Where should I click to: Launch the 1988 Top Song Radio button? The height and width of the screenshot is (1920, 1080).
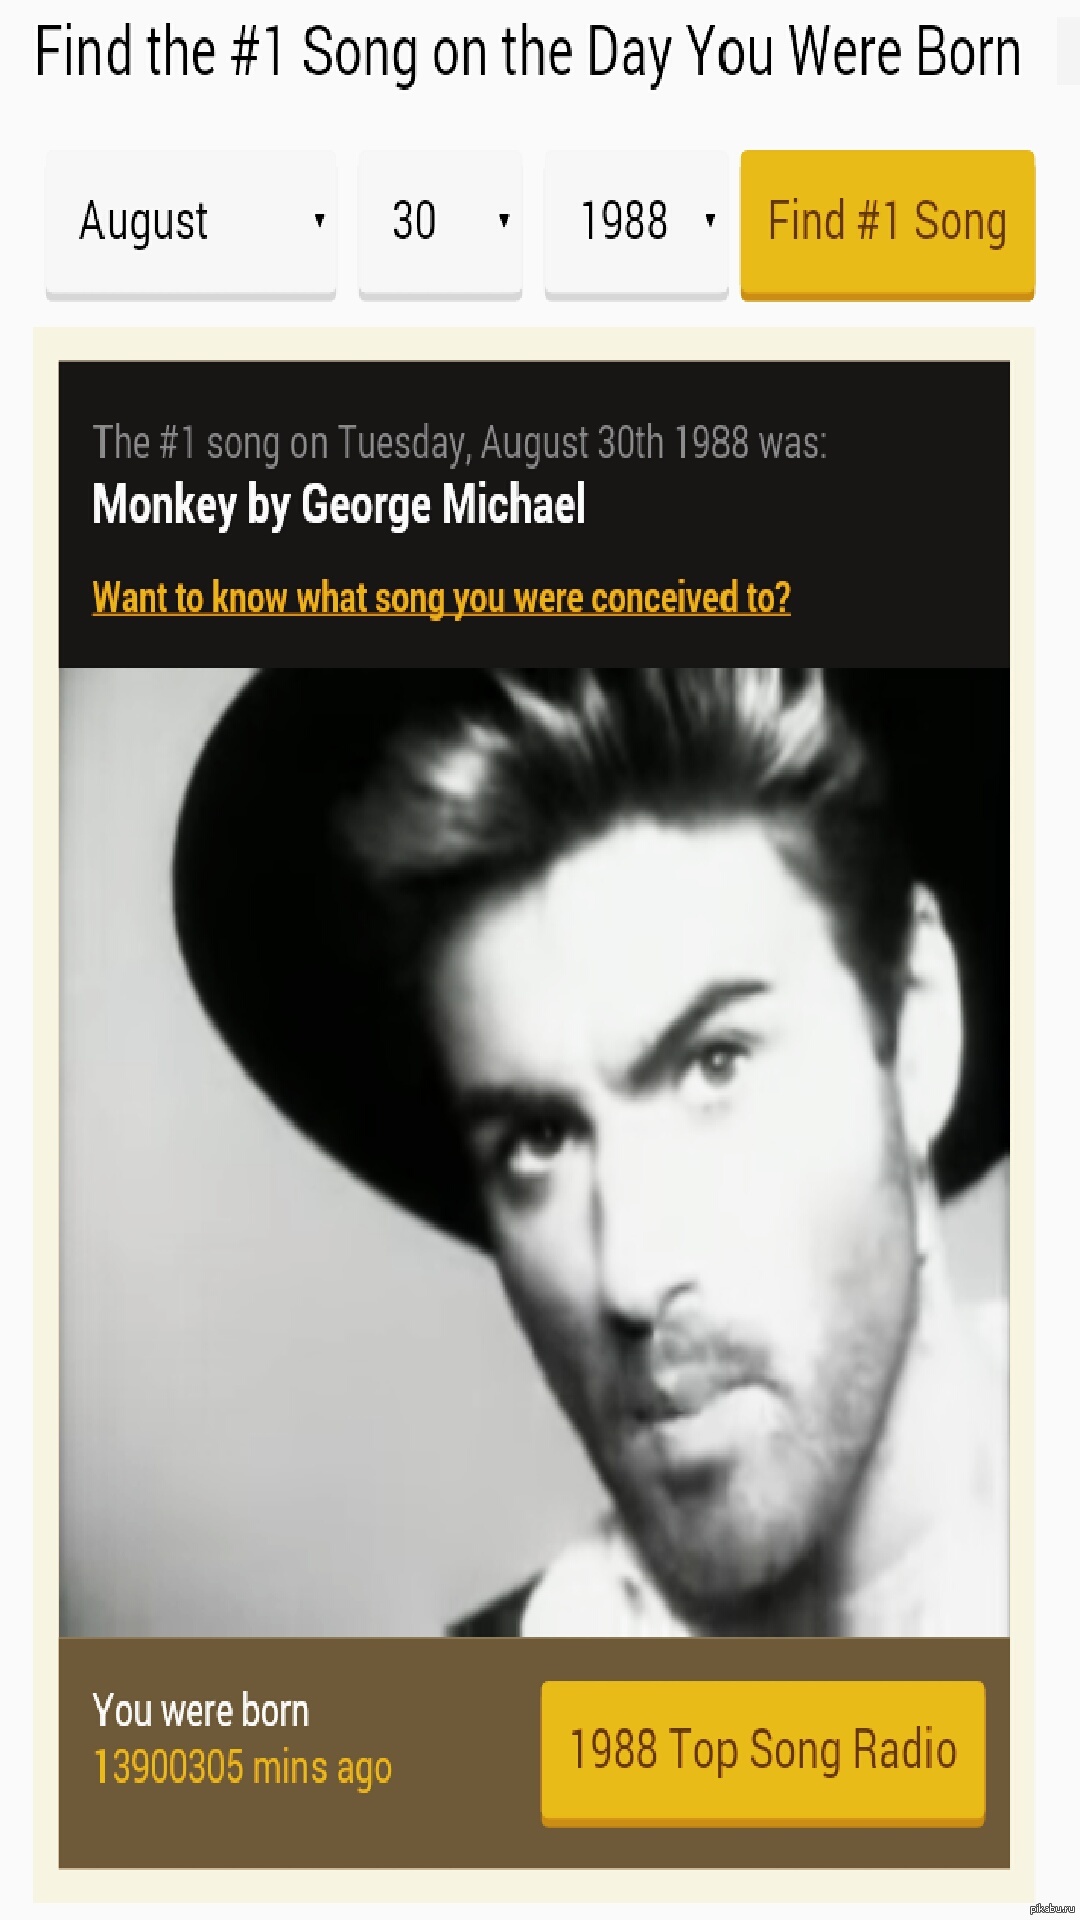(x=763, y=1752)
